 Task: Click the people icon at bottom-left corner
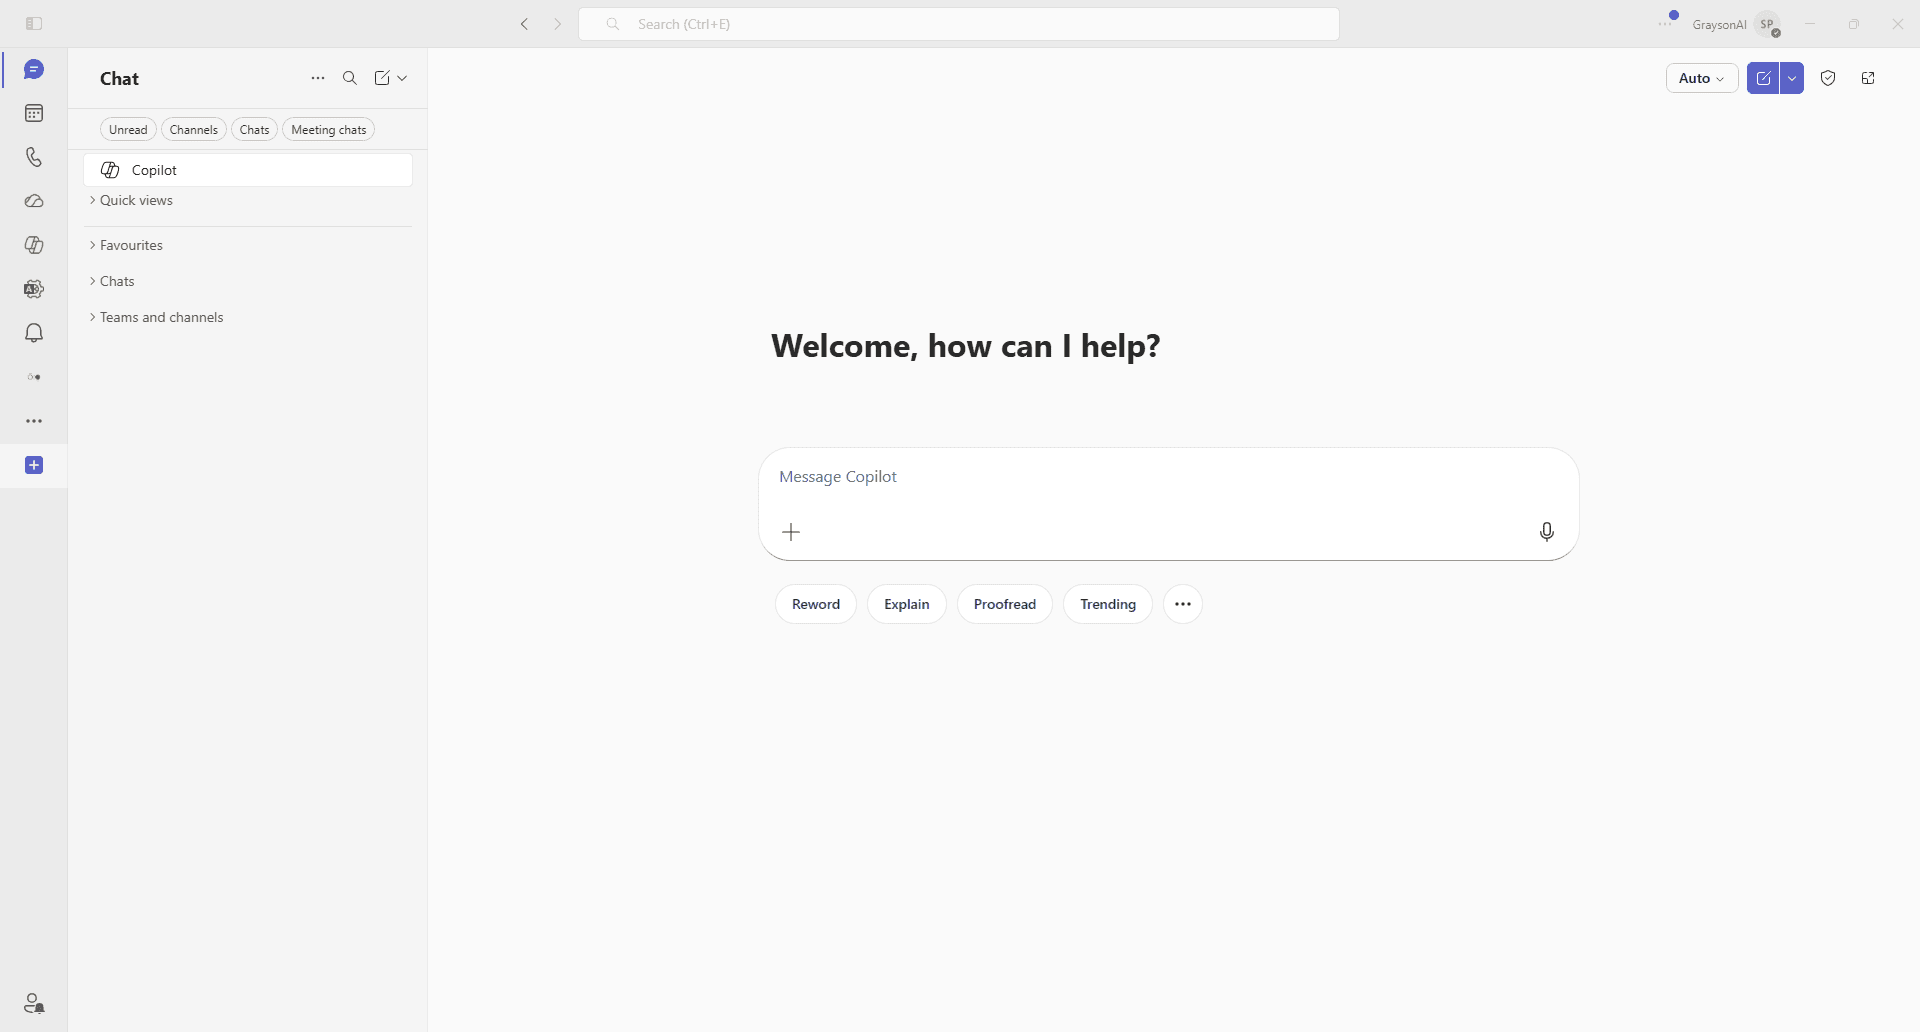34,1003
